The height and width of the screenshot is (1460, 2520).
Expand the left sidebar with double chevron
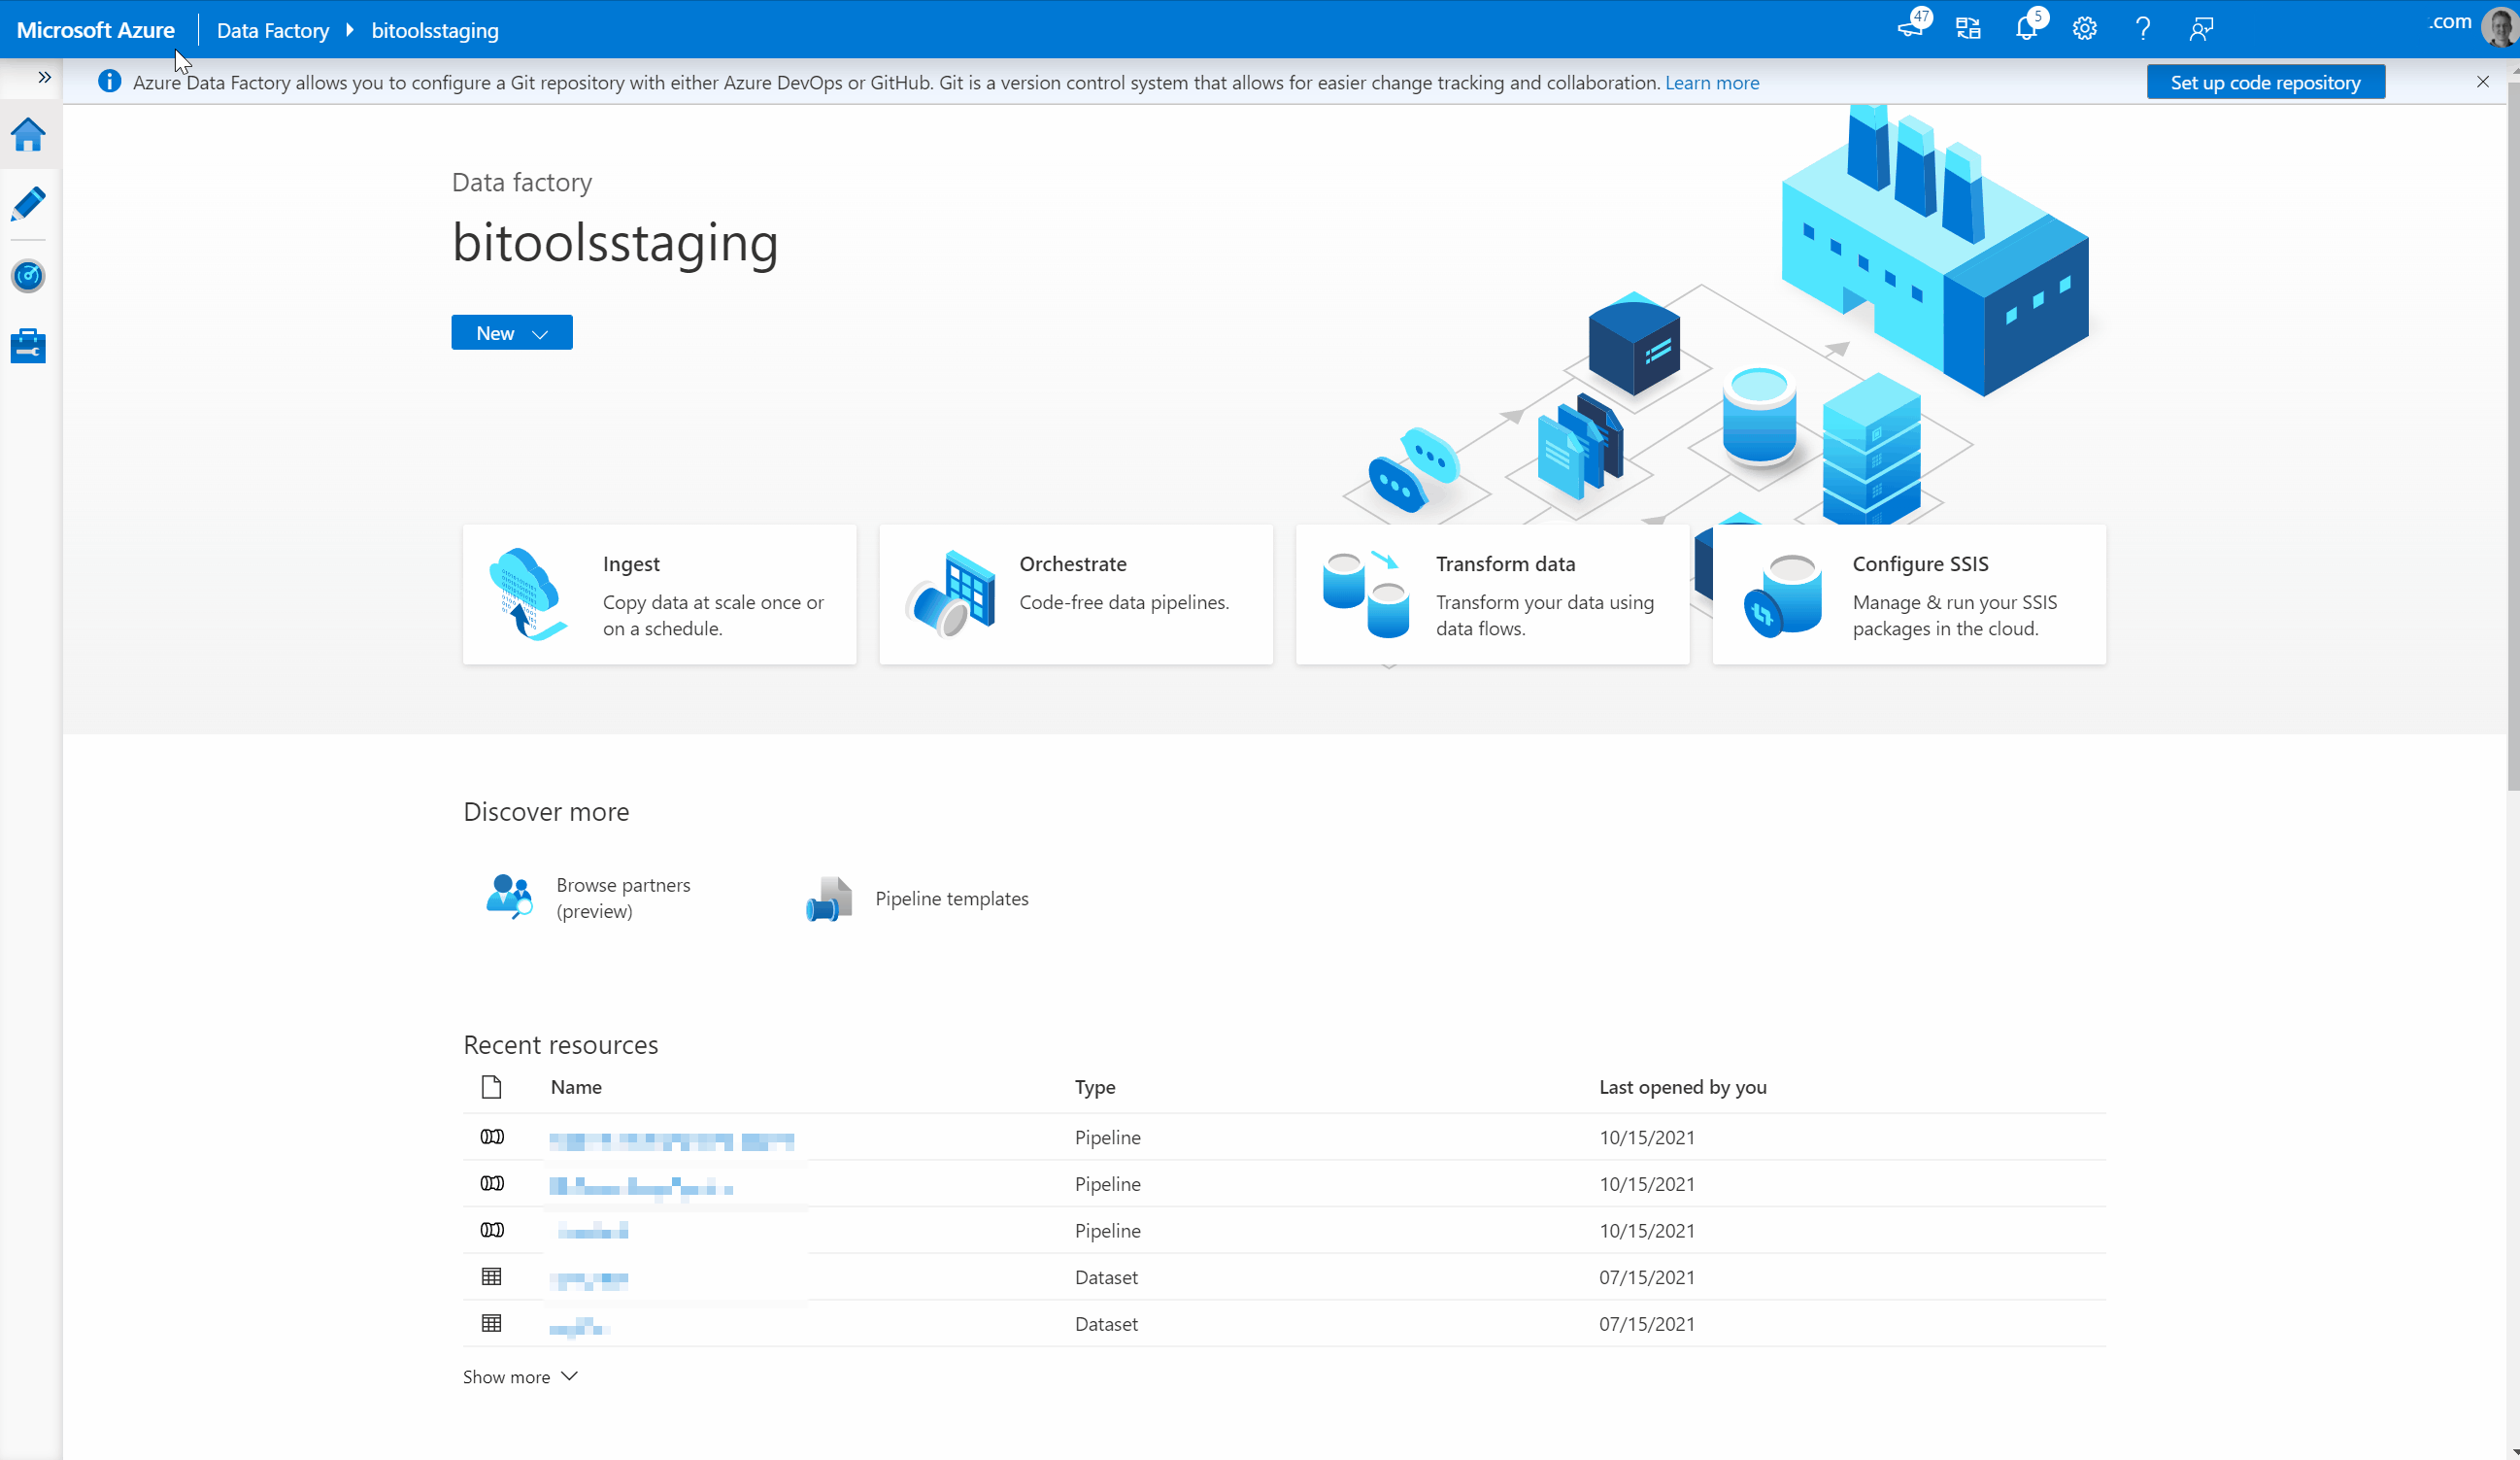pos(44,77)
